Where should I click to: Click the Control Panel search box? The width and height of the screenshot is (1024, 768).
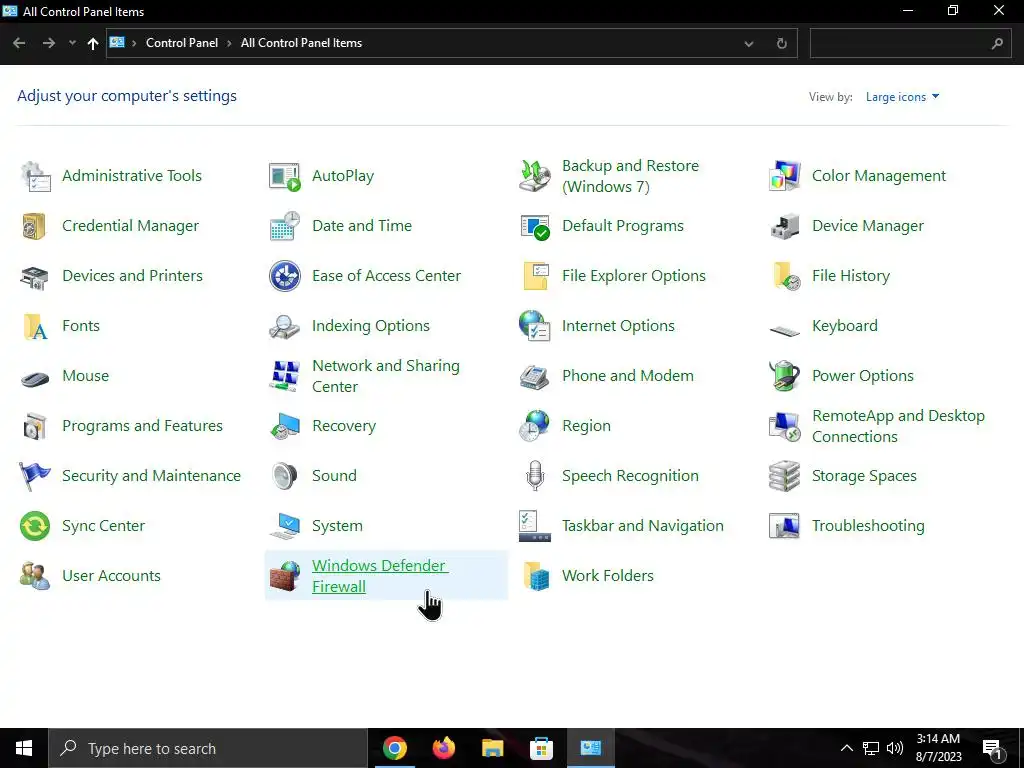click(x=911, y=43)
